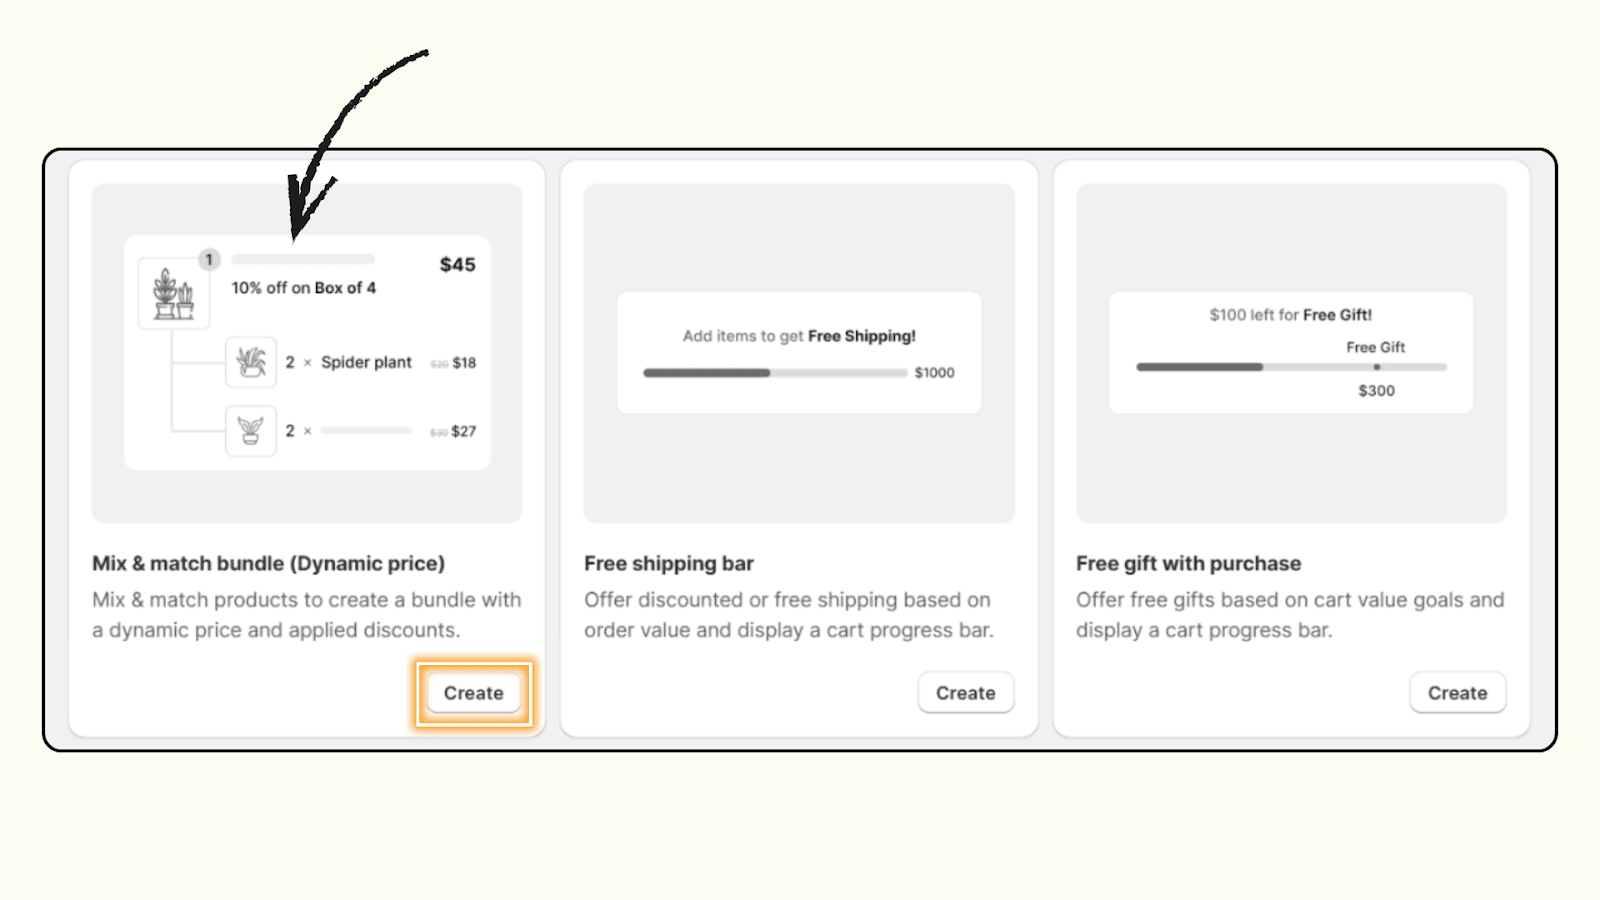
Task: Open the Free gift preview panel
Action: click(1290, 352)
